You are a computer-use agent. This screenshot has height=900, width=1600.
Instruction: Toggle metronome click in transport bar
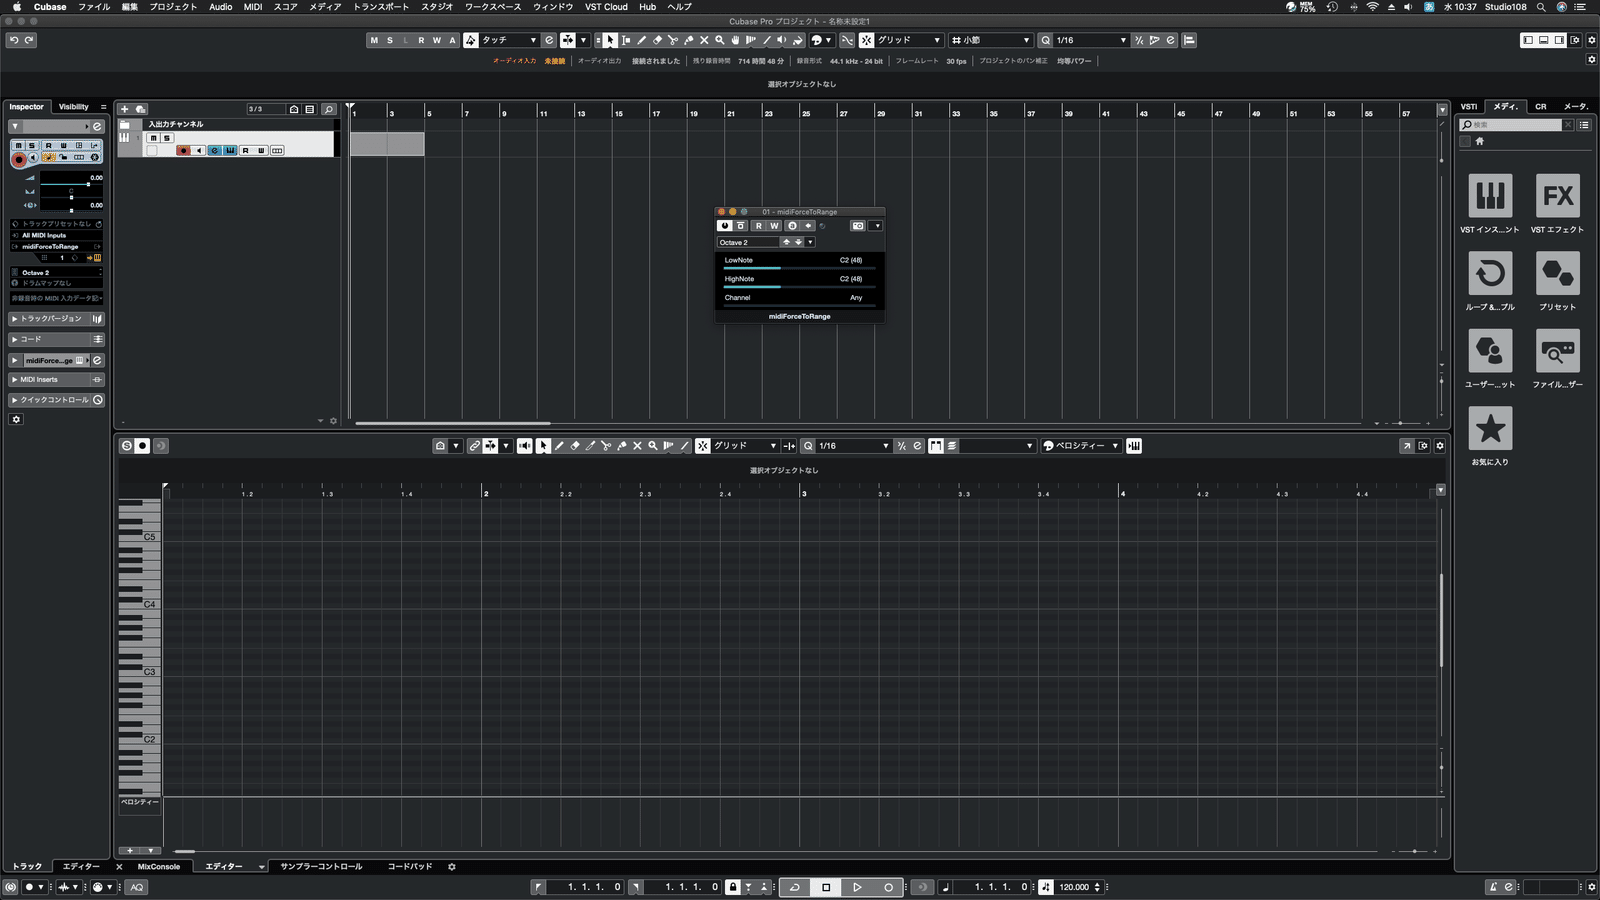tap(1493, 887)
